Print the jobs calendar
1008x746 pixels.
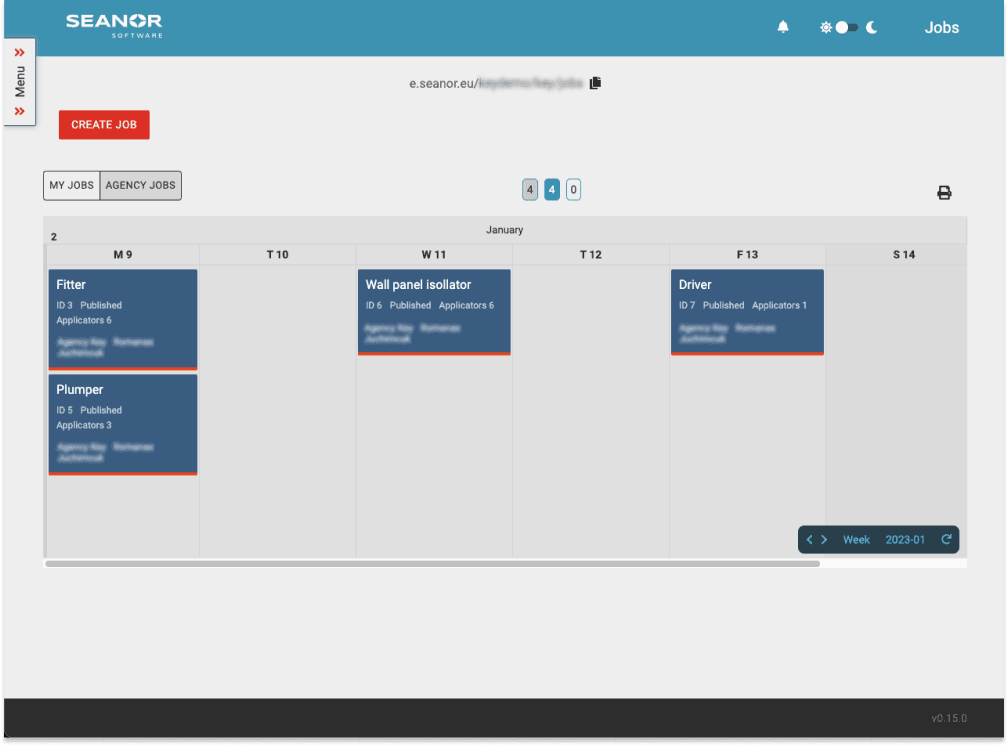click(x=944, y=193)
